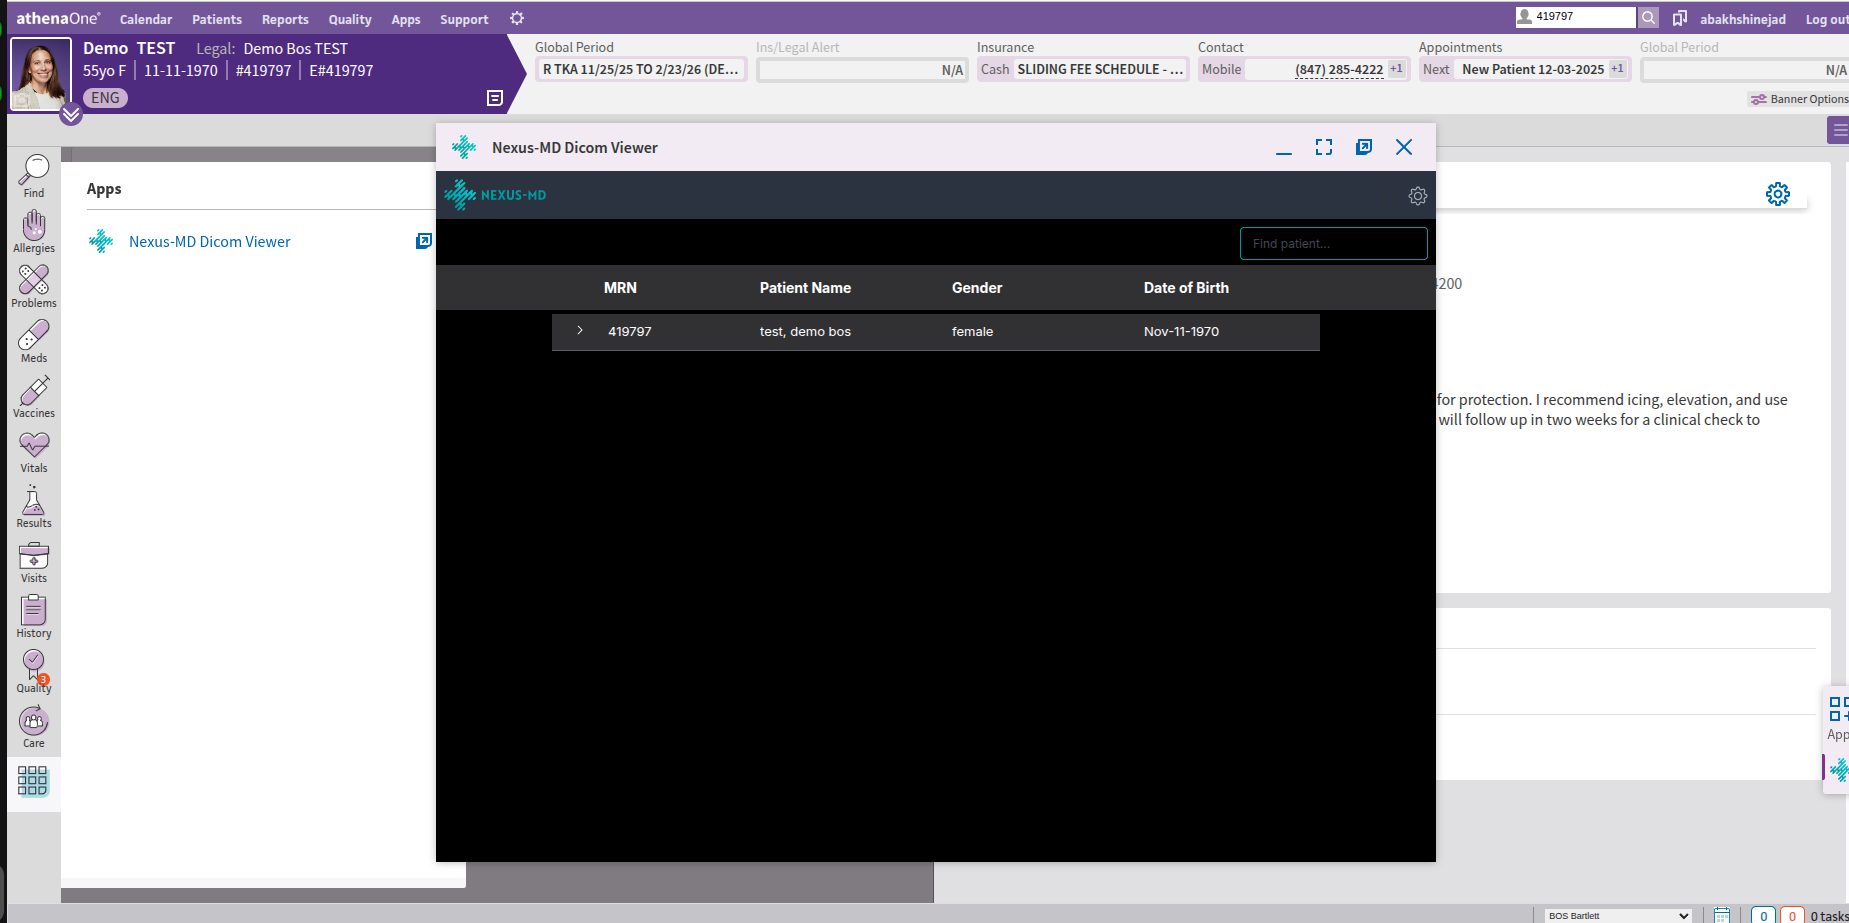This screenshot has height=923, width=1849.
Task: Expand the row for MRN 419797
Action: (x=580, y=331)
